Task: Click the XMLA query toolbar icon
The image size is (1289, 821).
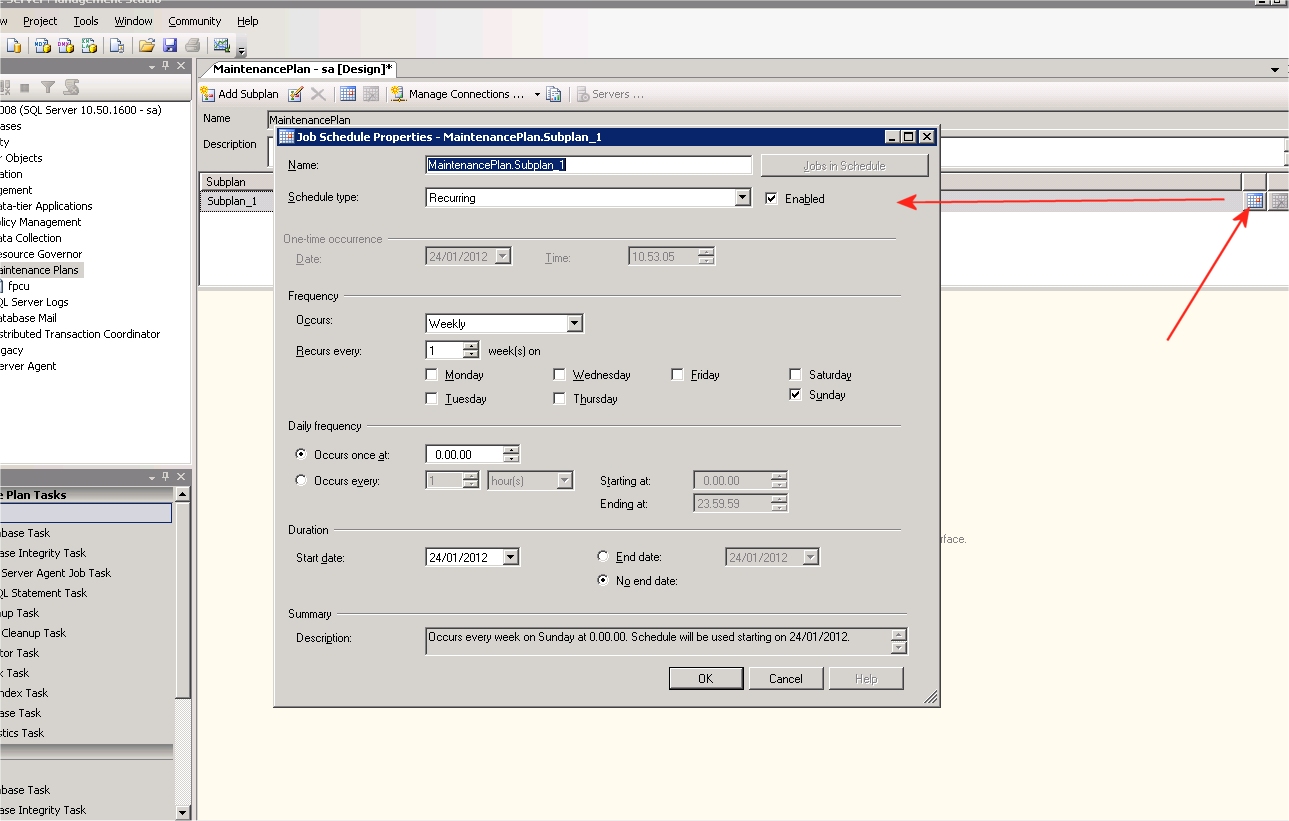Action: coord(89,45)
